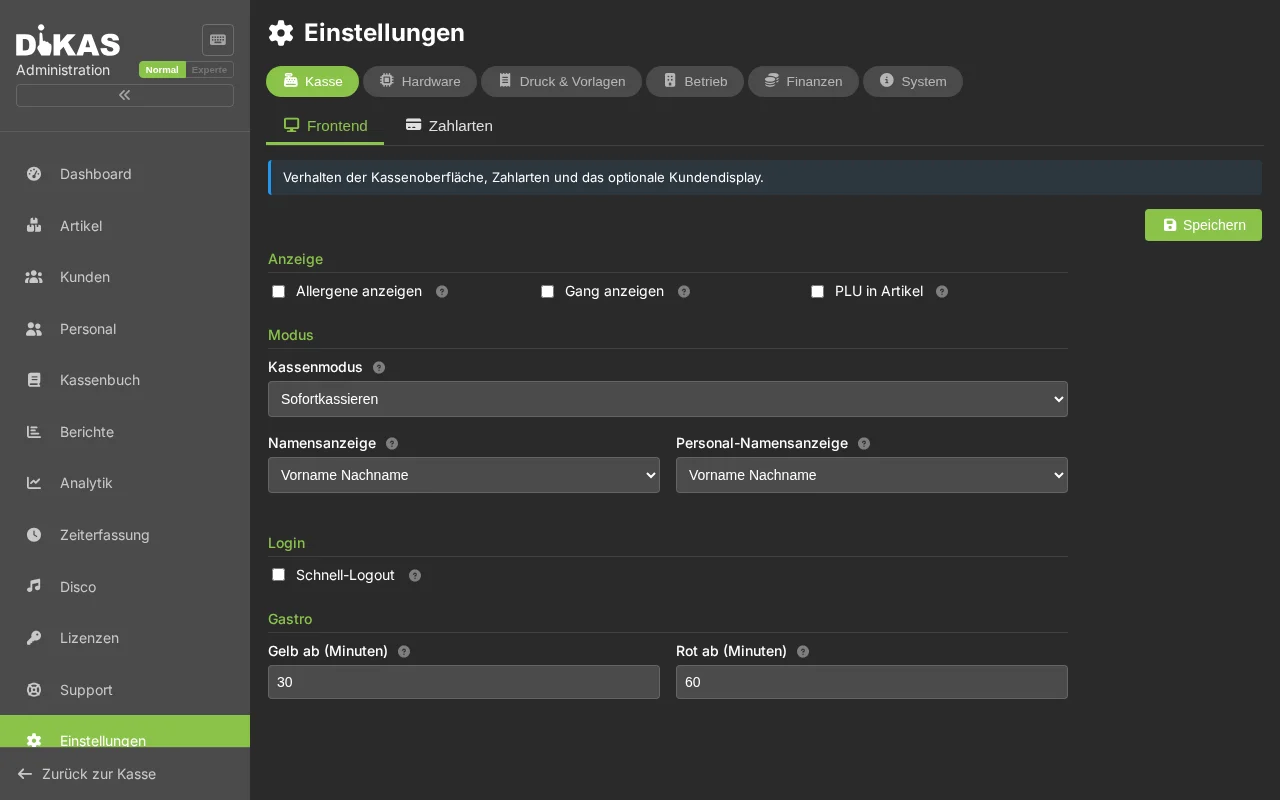Click the Lizenzen key icon
This screenshot has height=800, width=1280.
click(x=34, y=638)
